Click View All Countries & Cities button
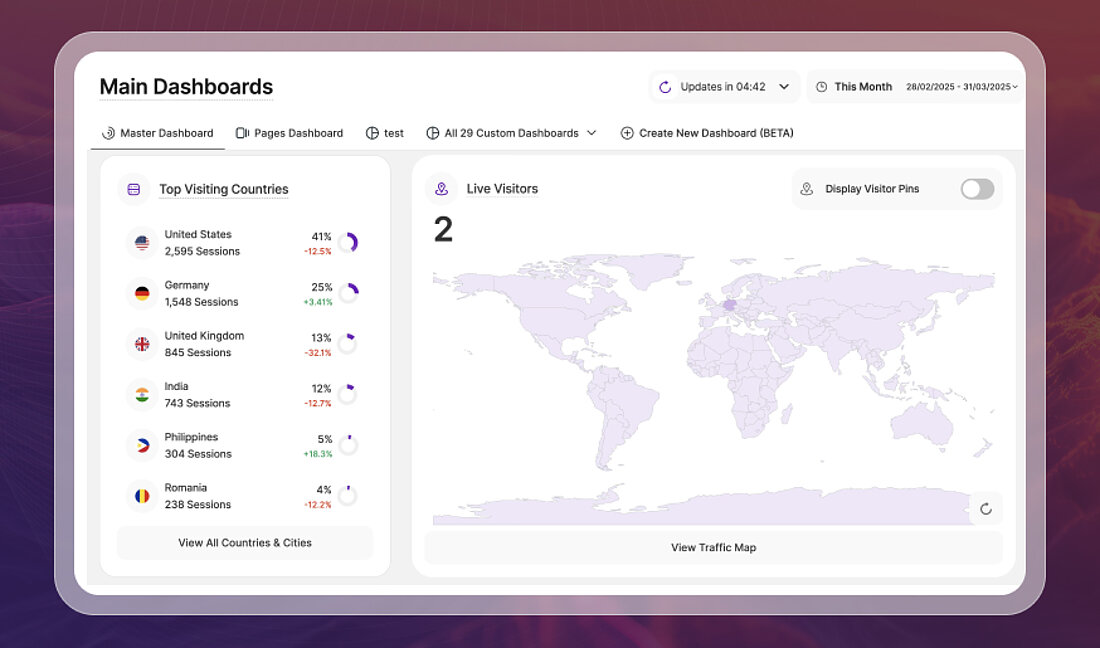Screen dimensions: 1100x648 pyautogui.click(x=245, y=543)
